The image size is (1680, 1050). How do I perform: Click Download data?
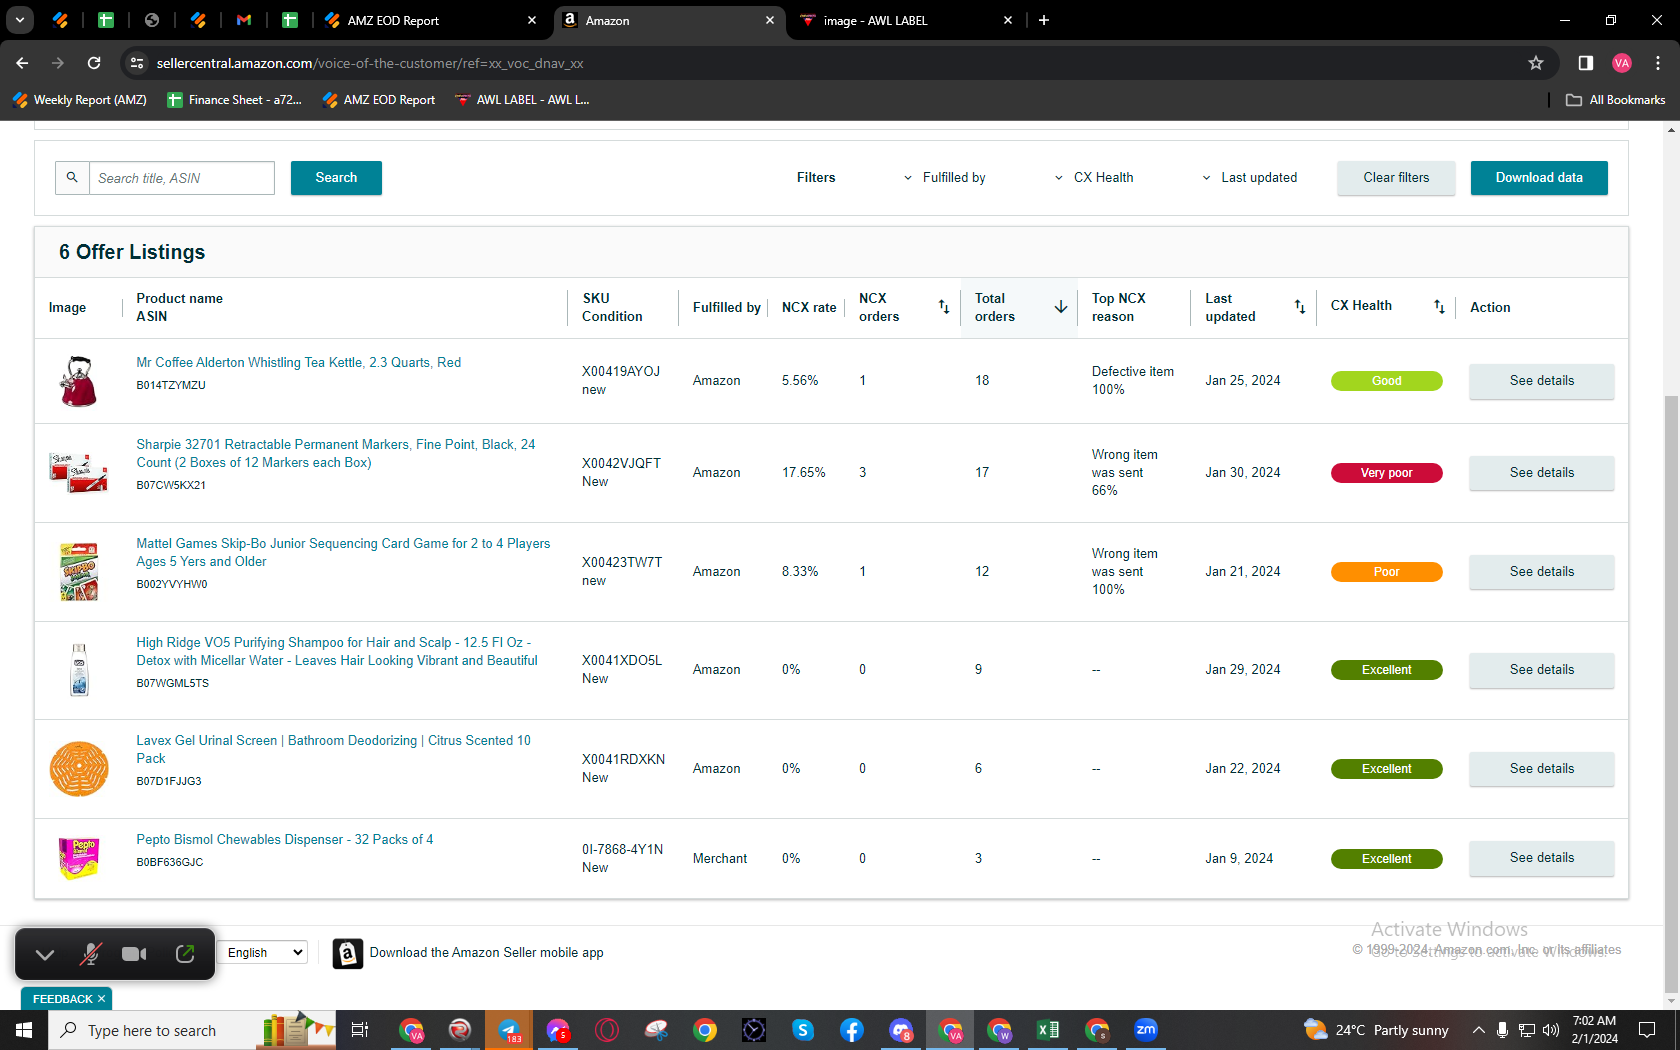pyautogui.click(x=1539, y=178)
